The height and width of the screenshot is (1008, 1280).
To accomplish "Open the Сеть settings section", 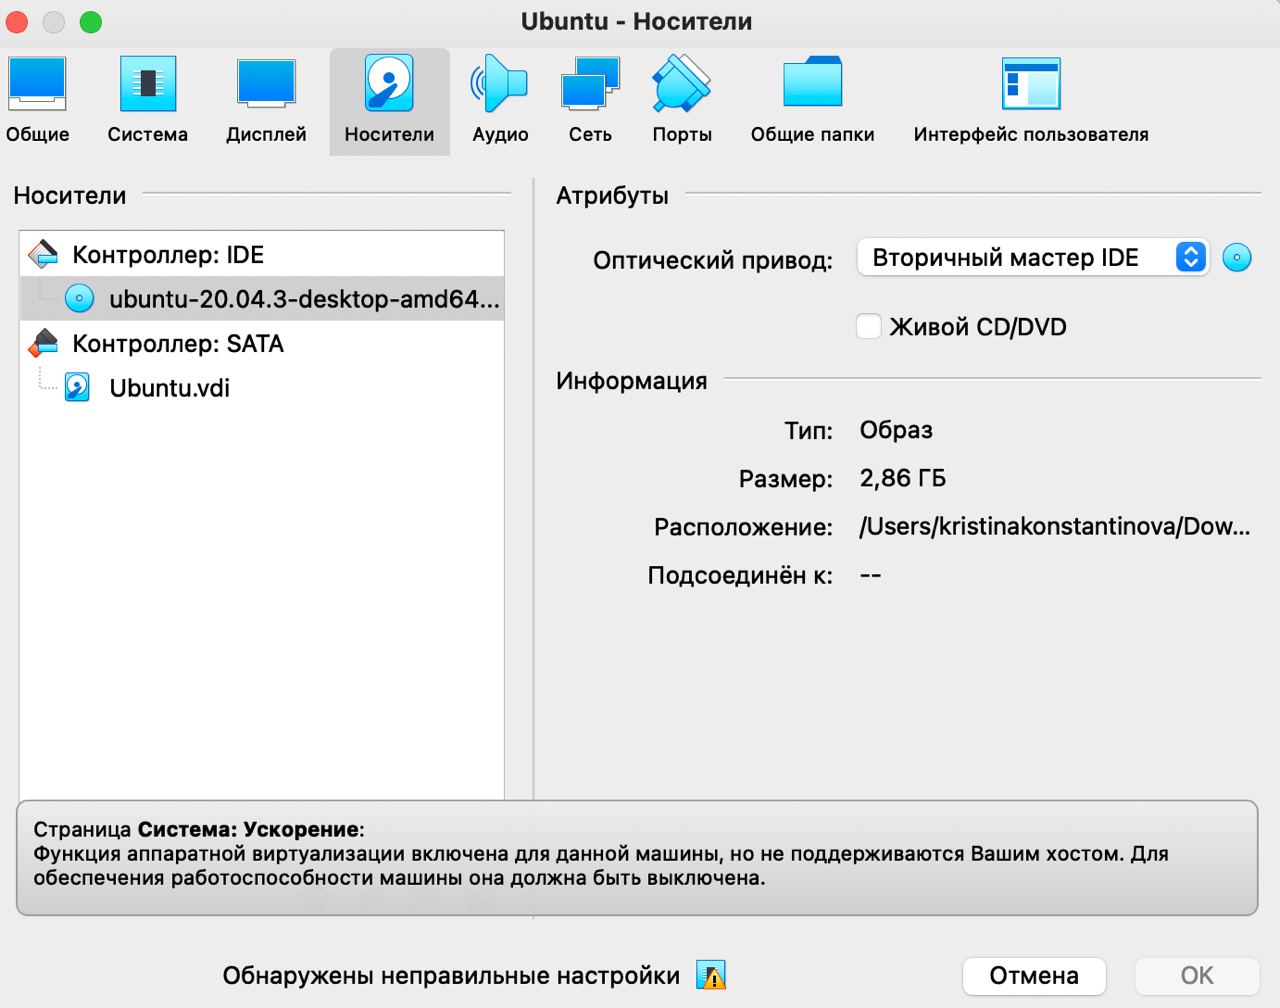I will pyautogui.click(x=590, y=101).
